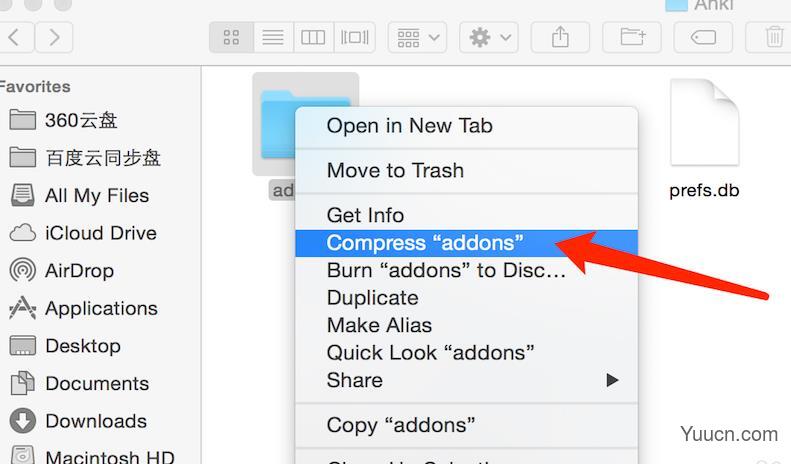Select the prefs.db file
This screenshot has height=464, width=791.
pyautogui.click(x=704, y=140)
